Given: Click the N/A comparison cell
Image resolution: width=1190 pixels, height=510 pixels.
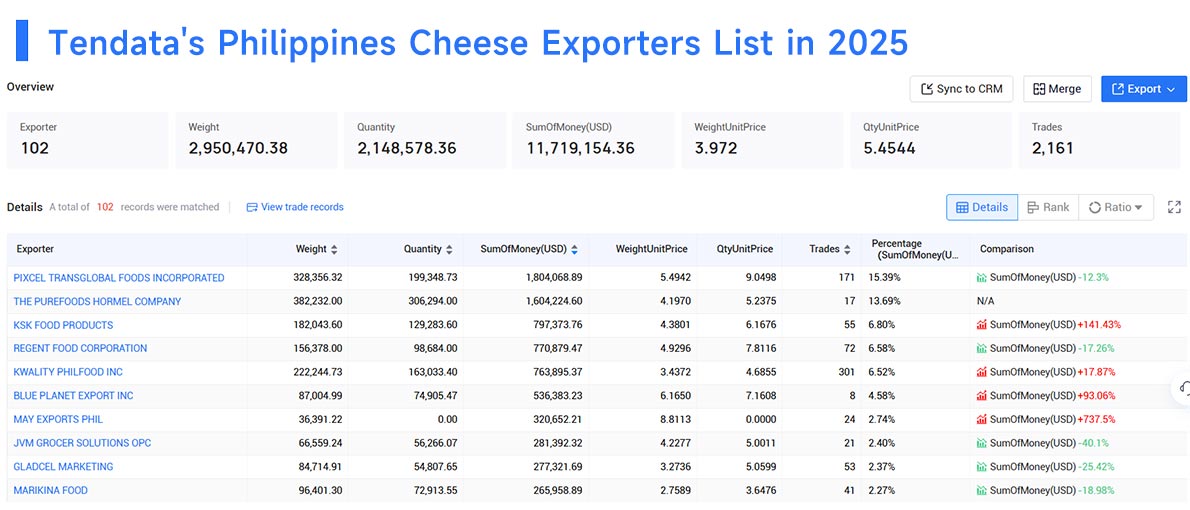Looking at the screenshot, I should 986,301.
